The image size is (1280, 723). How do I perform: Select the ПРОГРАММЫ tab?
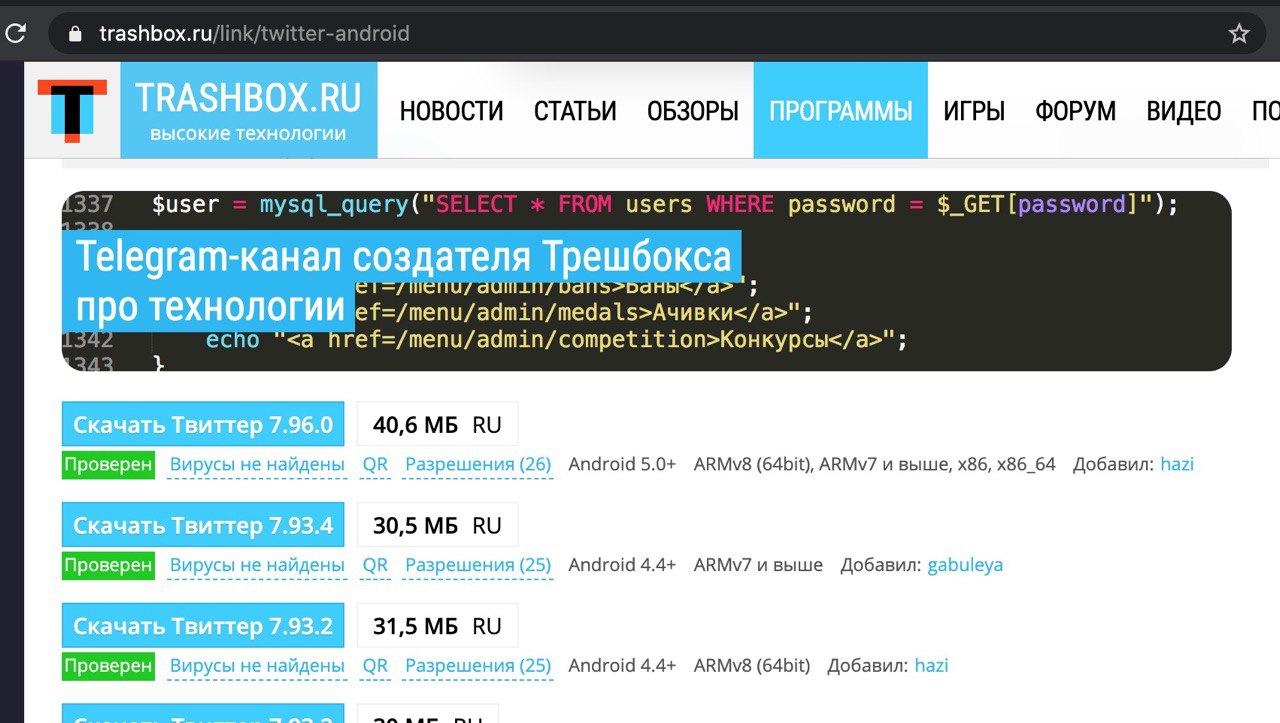841,110
